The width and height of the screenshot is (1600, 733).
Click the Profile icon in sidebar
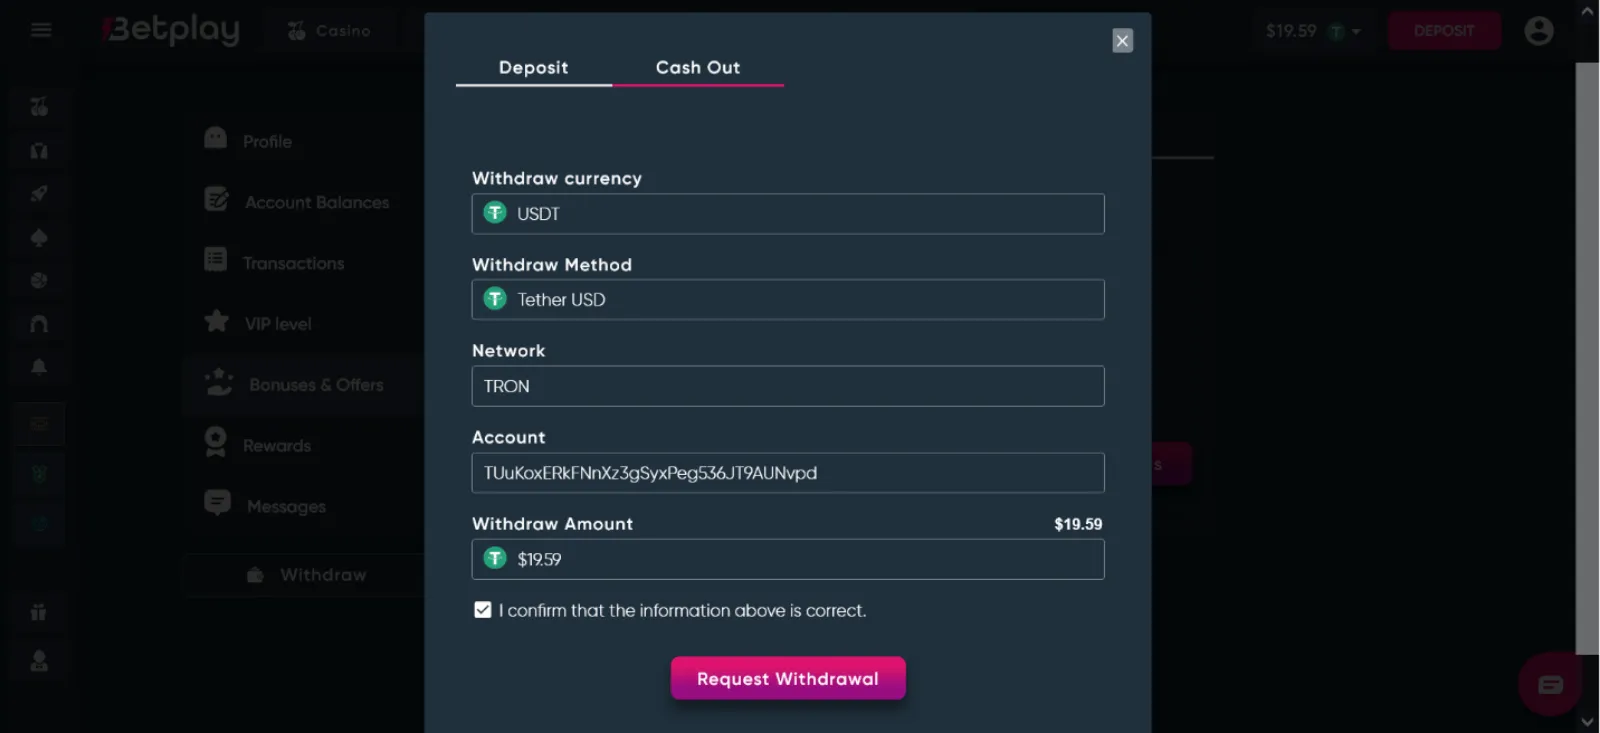(x=215, y=138)
